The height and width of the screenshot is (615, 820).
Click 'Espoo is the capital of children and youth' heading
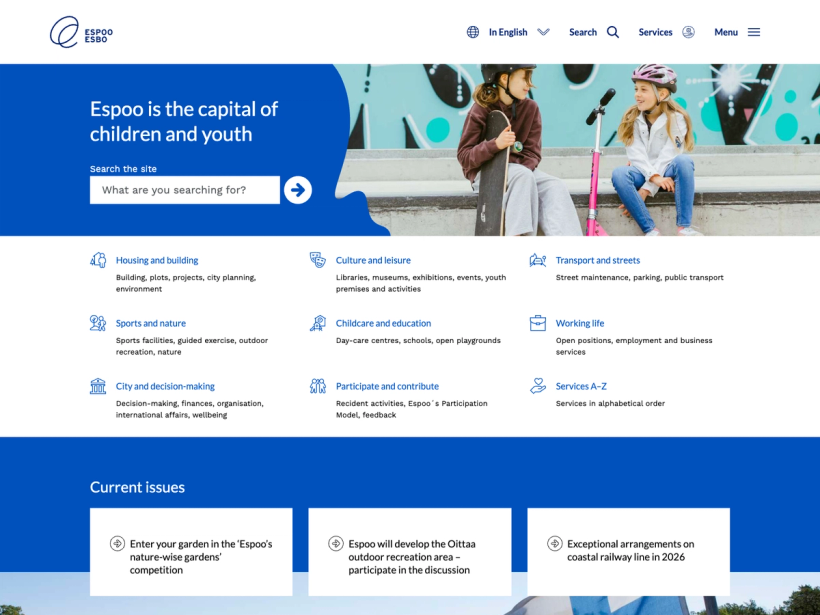(184, 121)
